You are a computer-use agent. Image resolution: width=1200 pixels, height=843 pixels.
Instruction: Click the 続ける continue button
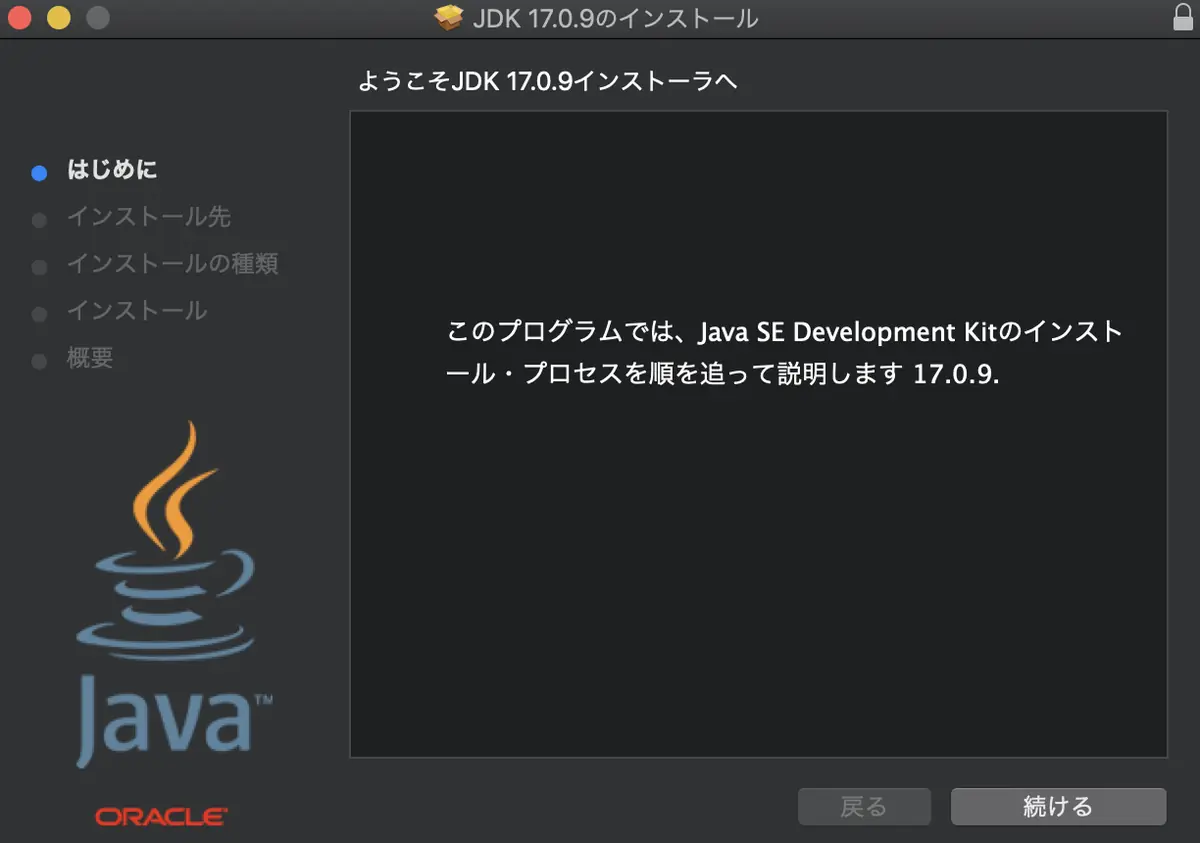pyautogui.click(x=1058, y=806)
